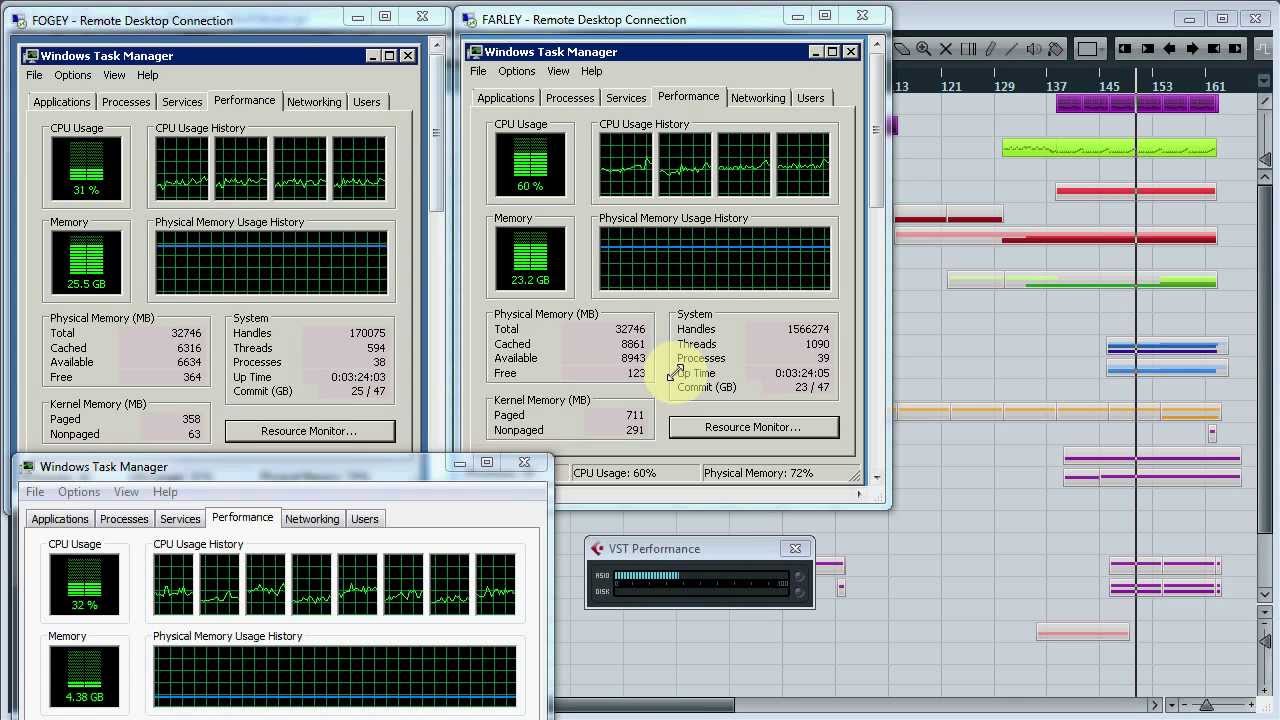Select Performance tab in local Task Manager
Viewport: 1280px width, 720px height.
click(242, 518)
